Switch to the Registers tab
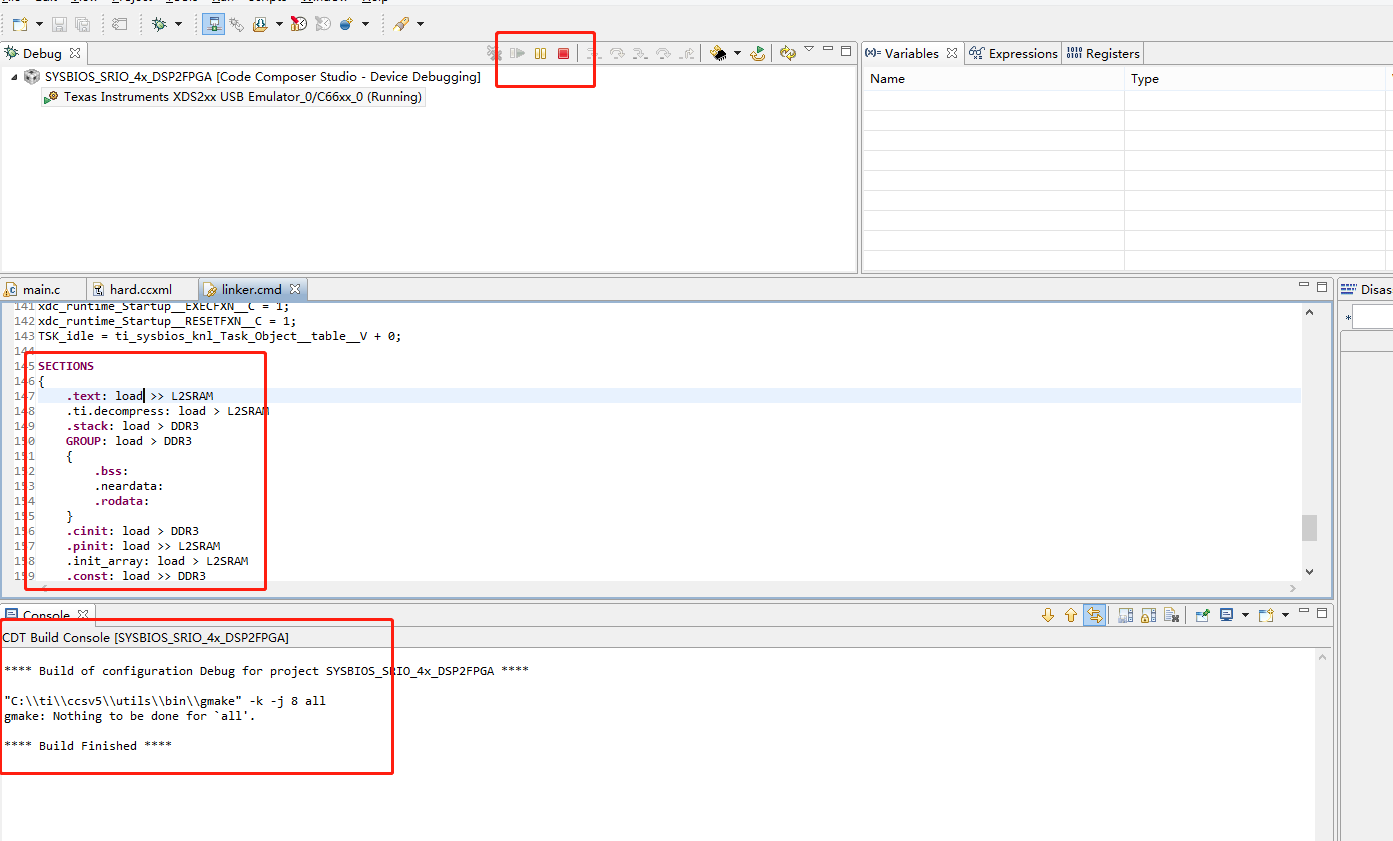Viewport: 1393px width, 841px height. pos(1103,53)
